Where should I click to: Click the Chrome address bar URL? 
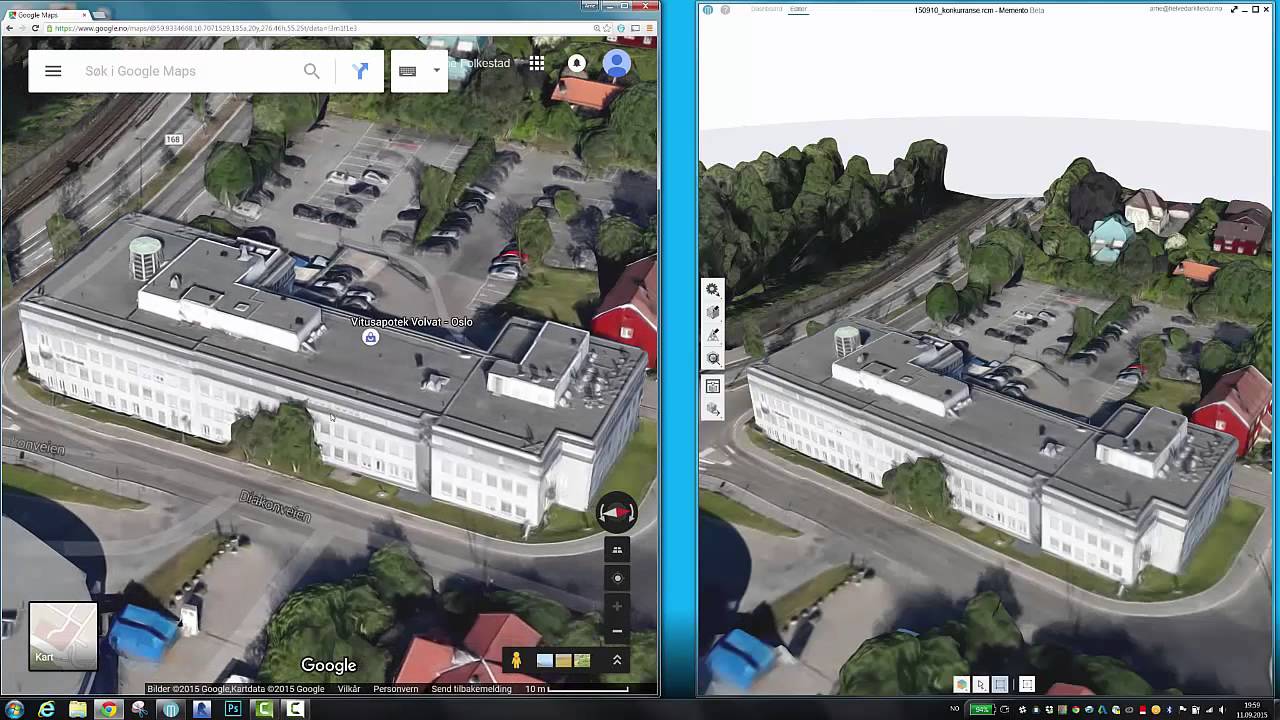(205, 28)
